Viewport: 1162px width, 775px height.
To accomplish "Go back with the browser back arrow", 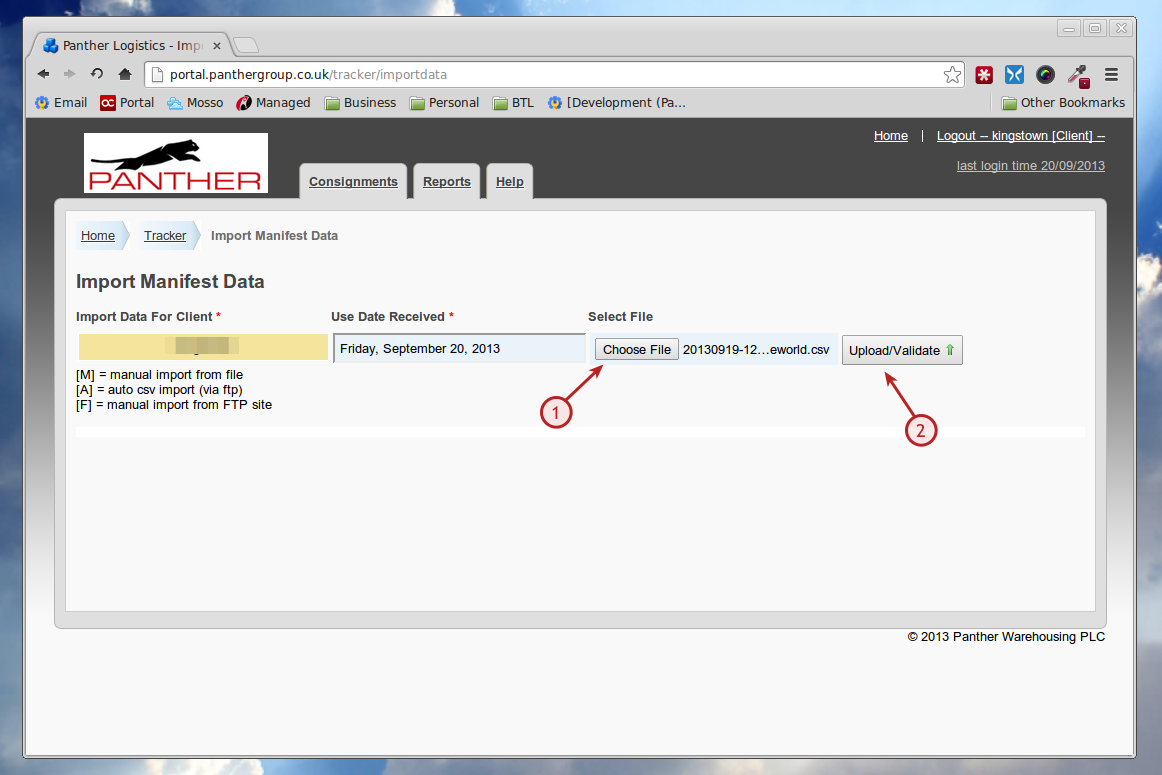I will coord(44,74).
